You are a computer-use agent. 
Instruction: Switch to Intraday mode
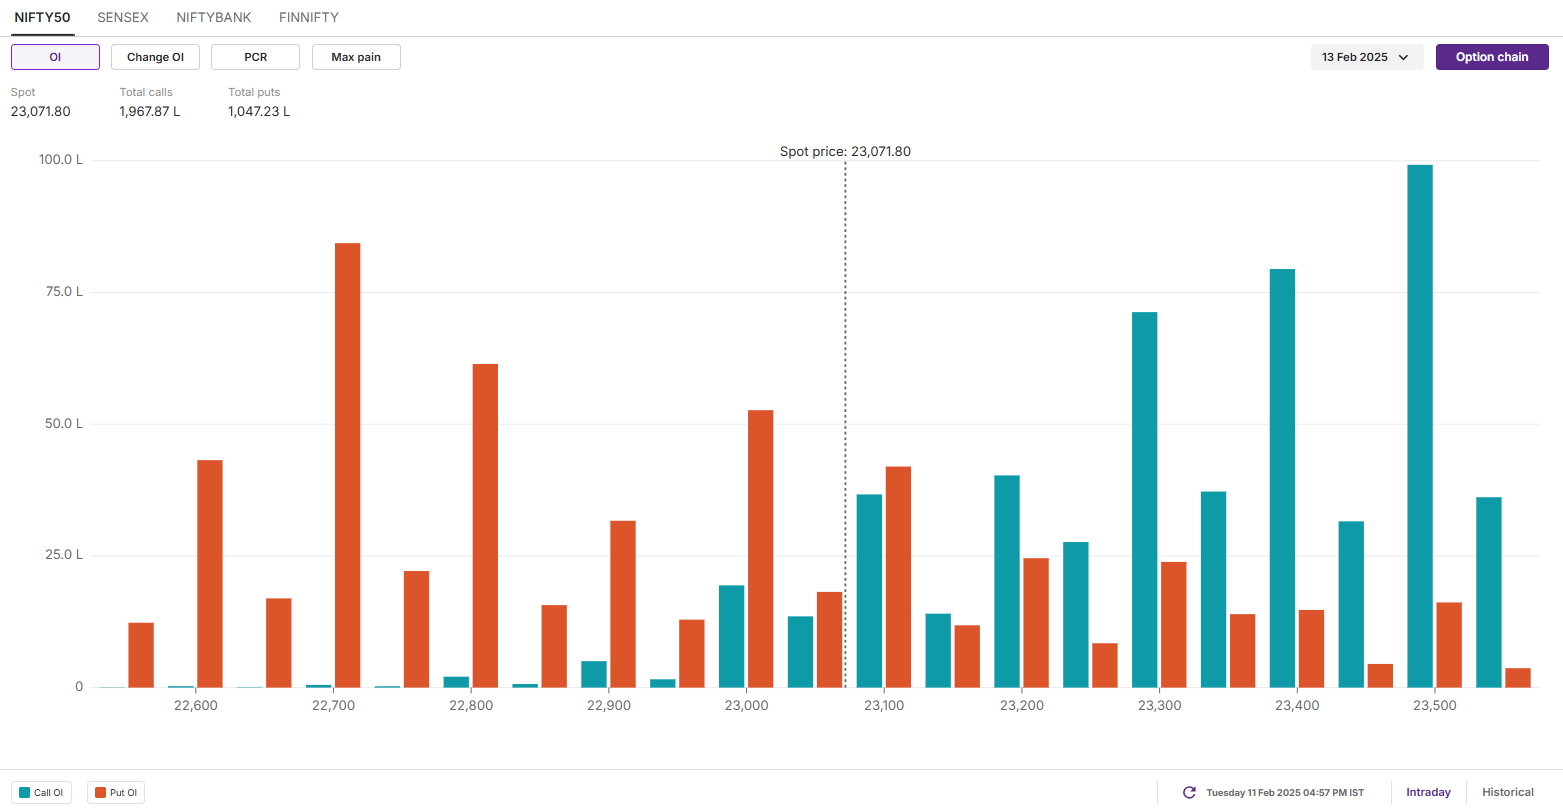coord(1428,792)
